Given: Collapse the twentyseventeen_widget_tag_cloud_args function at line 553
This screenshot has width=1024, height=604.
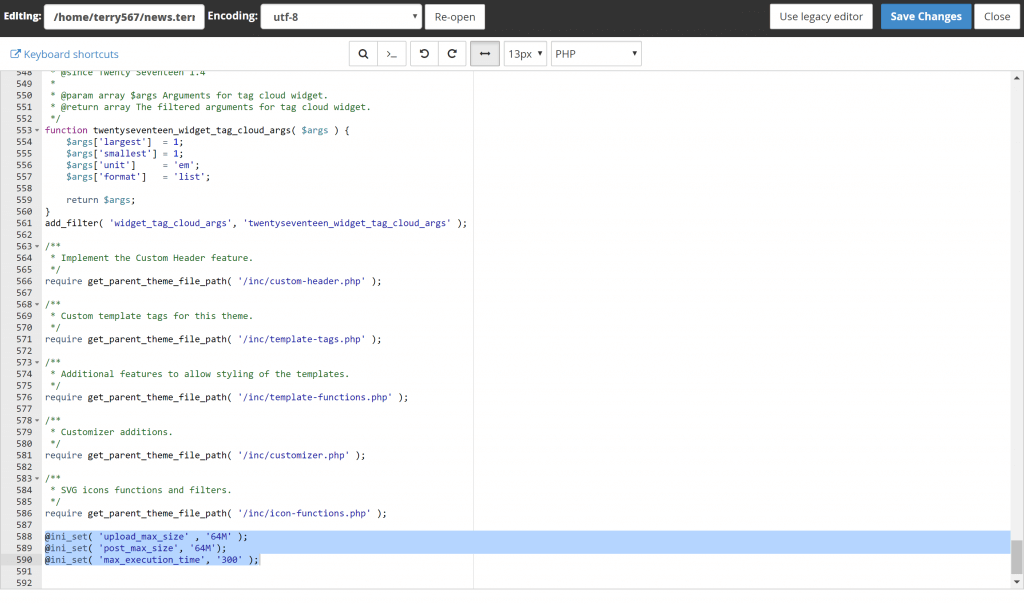Looking at the screenshot, I should pyautogui.click(x=37, y=131).
